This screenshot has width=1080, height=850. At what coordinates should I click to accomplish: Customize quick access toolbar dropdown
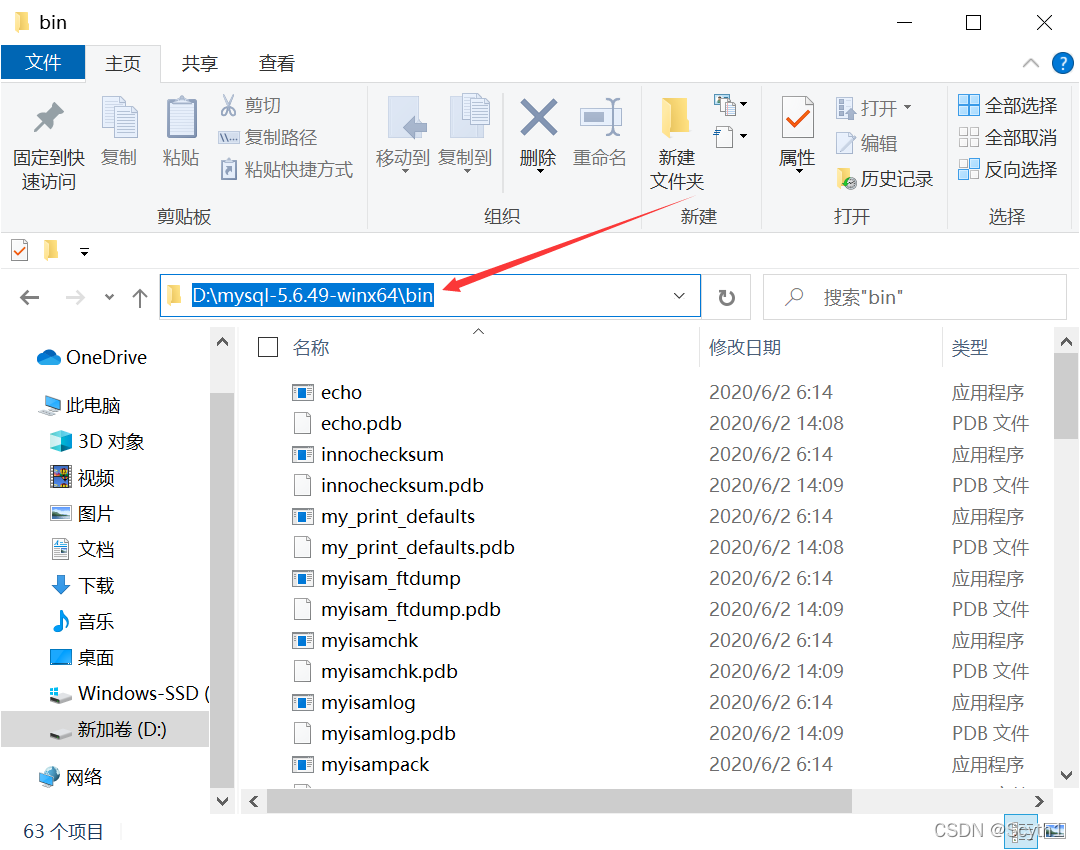(x=84, y=252)
